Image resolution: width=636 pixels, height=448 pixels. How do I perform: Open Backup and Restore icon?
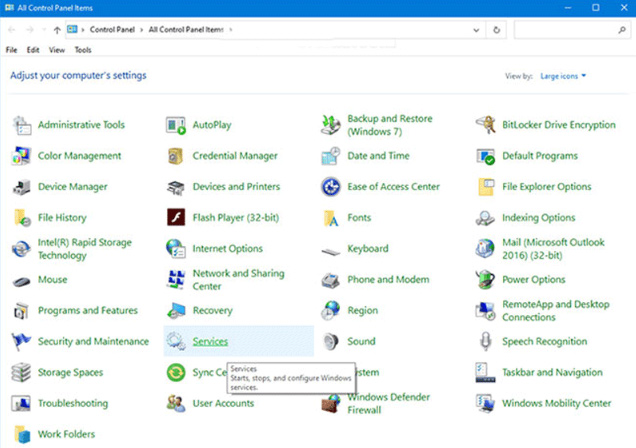point(331,125)
